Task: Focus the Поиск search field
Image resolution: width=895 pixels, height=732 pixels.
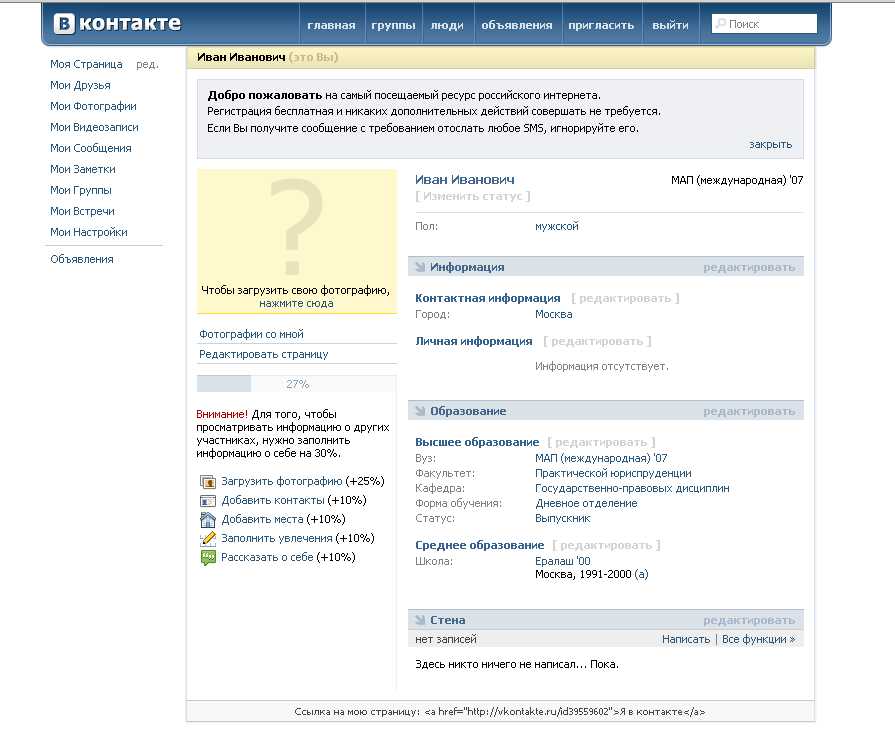Action: pos(764,23)
